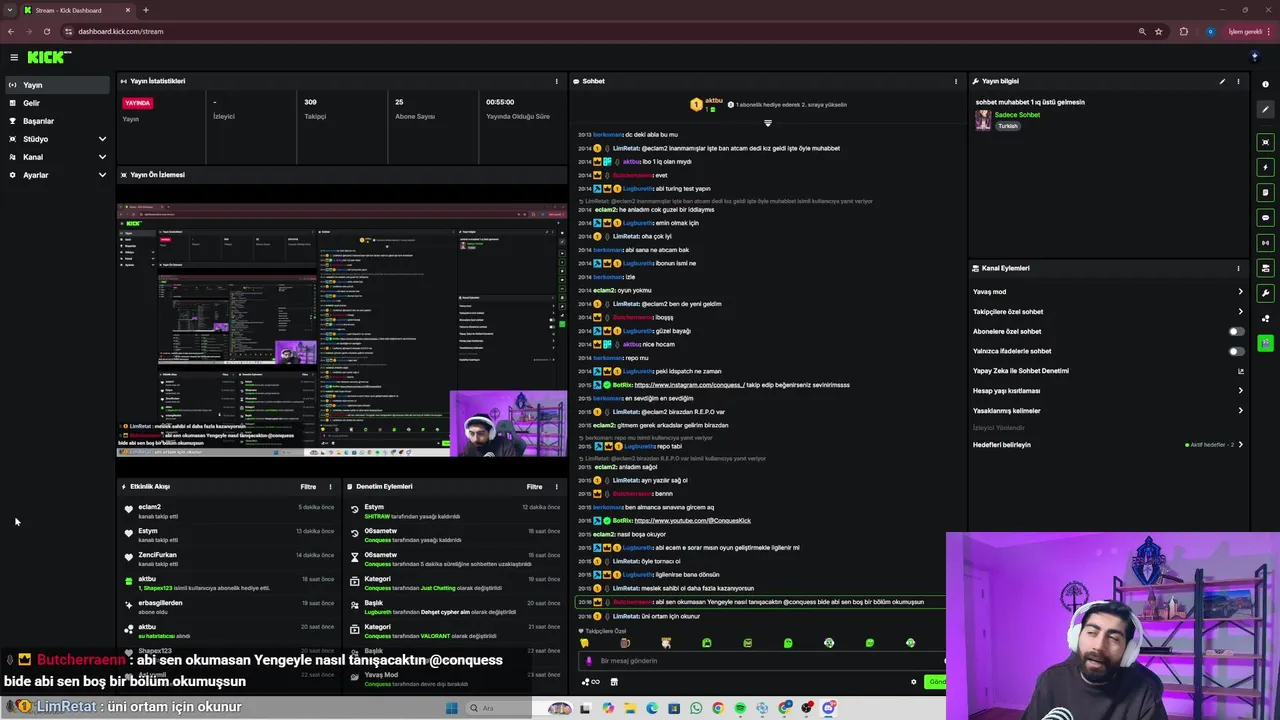Open BotRix Instagram link in chat
The height and width of the screenshot is (720, 1280).
coord(689,385)
